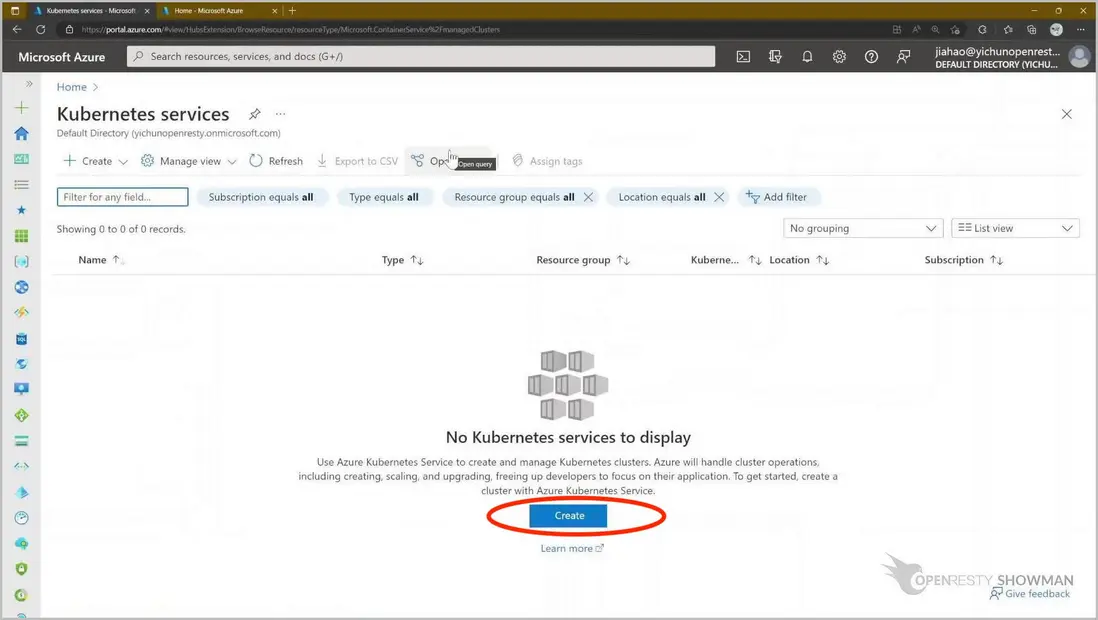
Task: Open Azure Active Directory pyramid icon
Action: coord(22,492)
